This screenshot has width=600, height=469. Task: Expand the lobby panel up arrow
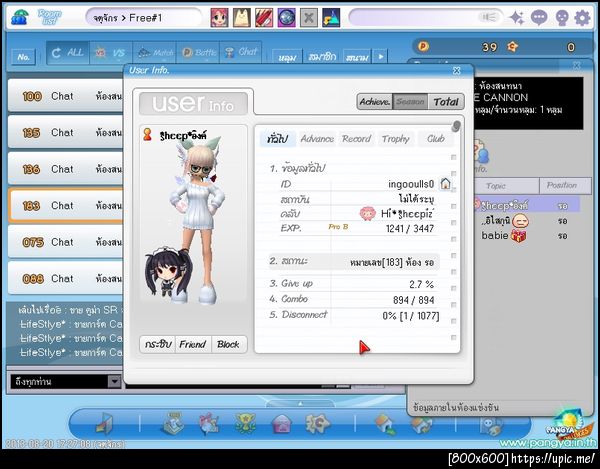click(x=300, y=403)
